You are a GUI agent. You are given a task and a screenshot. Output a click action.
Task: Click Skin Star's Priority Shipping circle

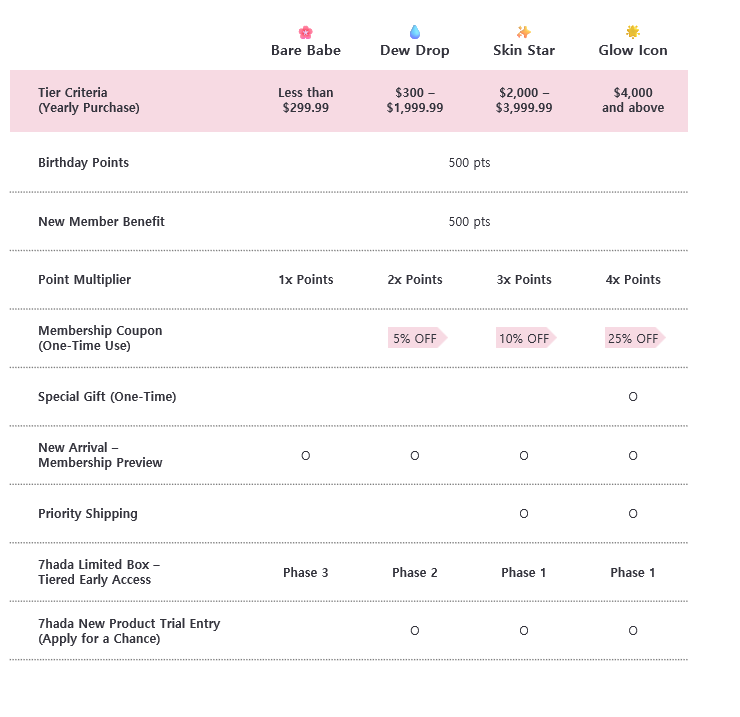[524, 514]
